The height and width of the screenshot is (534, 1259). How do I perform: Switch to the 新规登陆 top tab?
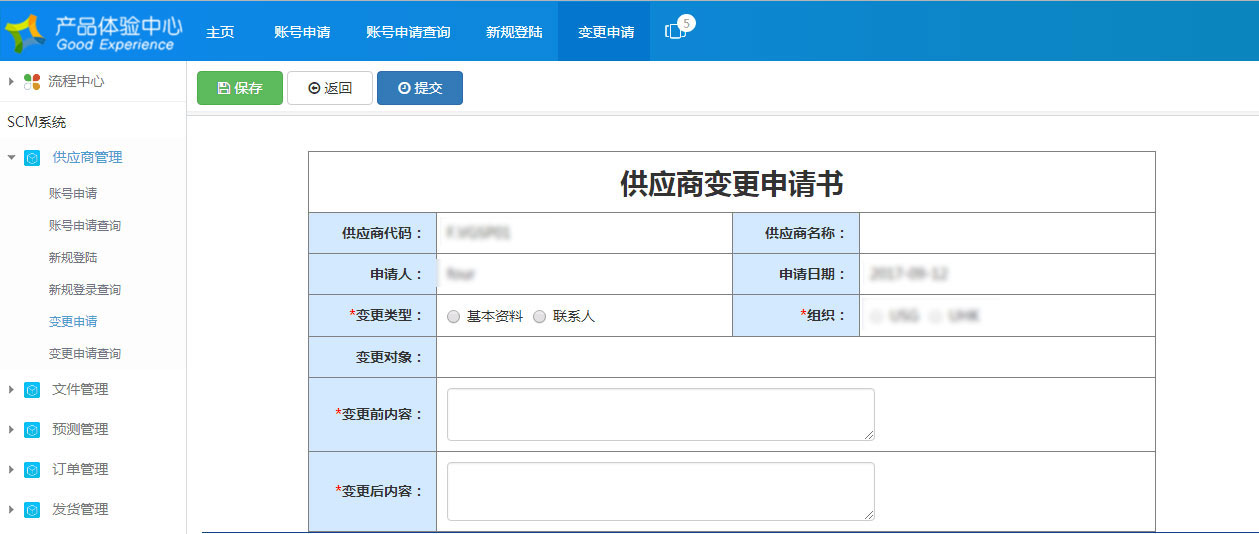point(514,31)
